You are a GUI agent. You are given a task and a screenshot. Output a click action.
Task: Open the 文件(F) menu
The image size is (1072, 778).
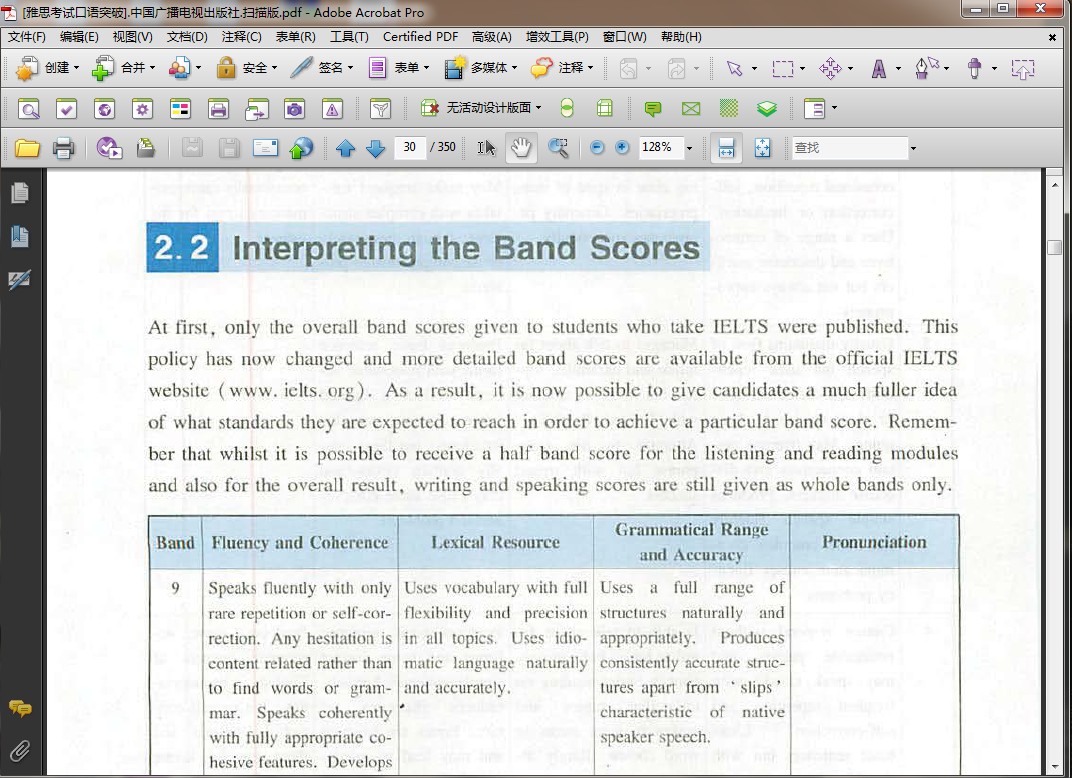click(x=27, y=37)
